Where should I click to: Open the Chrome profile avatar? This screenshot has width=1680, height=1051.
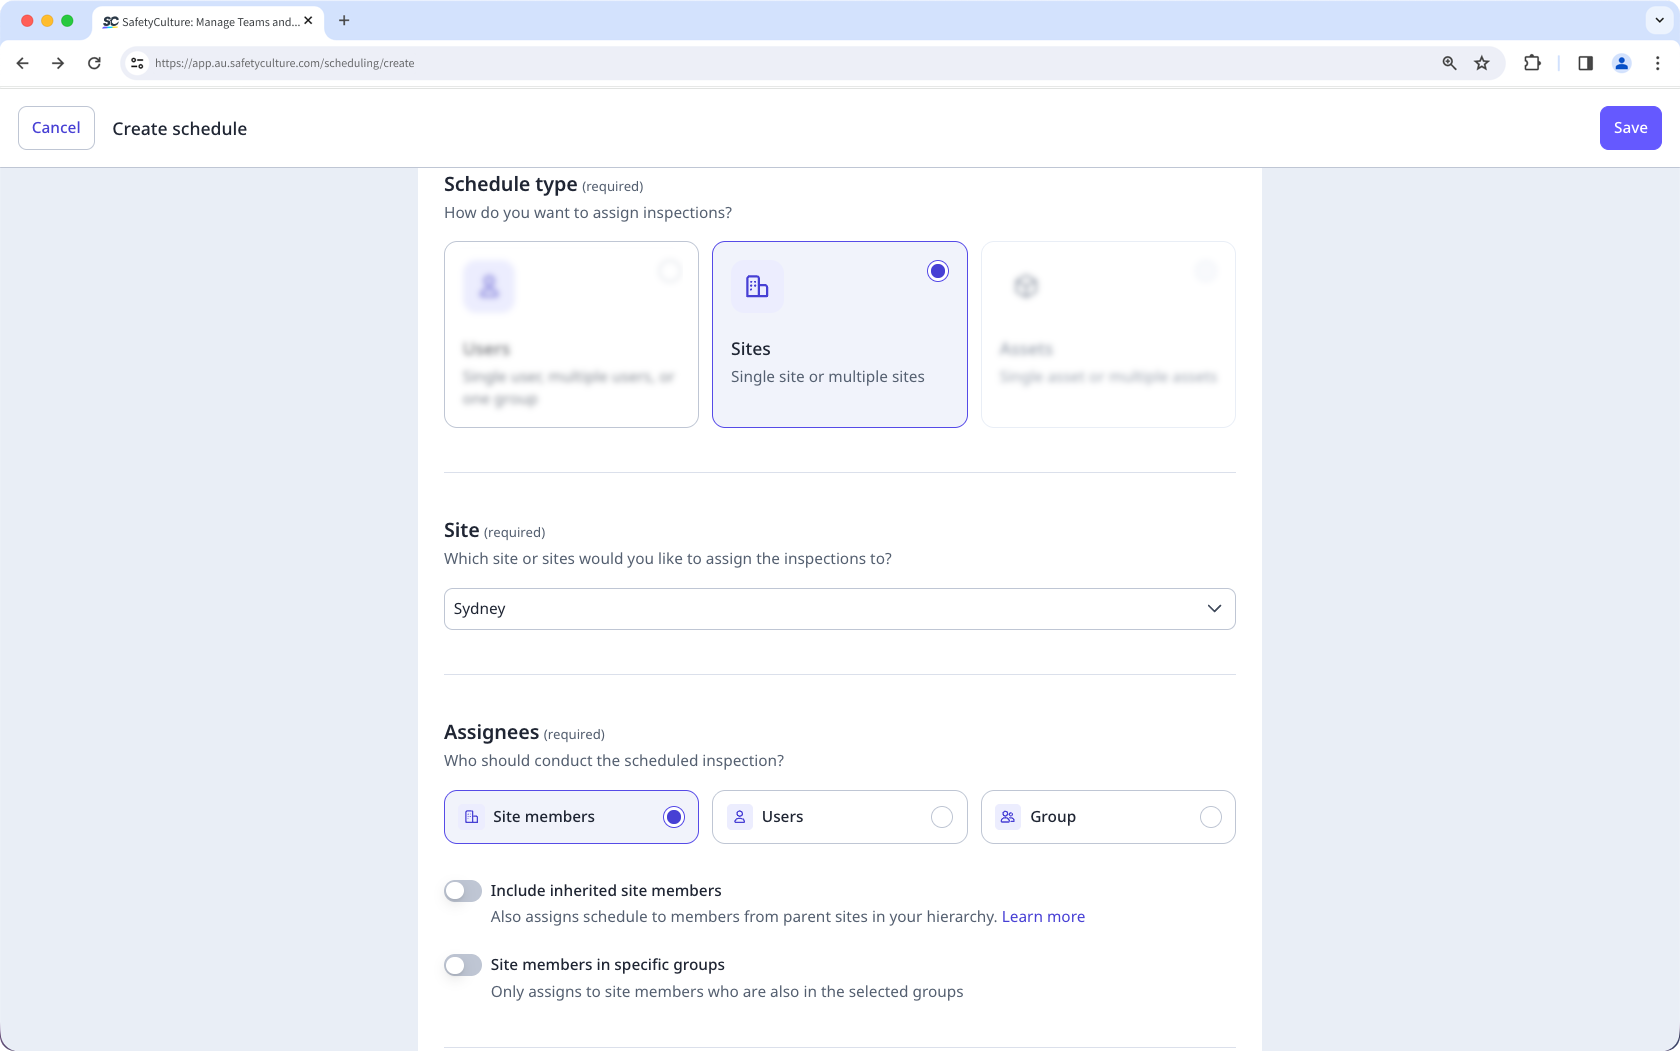click(x=1621, y=63)
